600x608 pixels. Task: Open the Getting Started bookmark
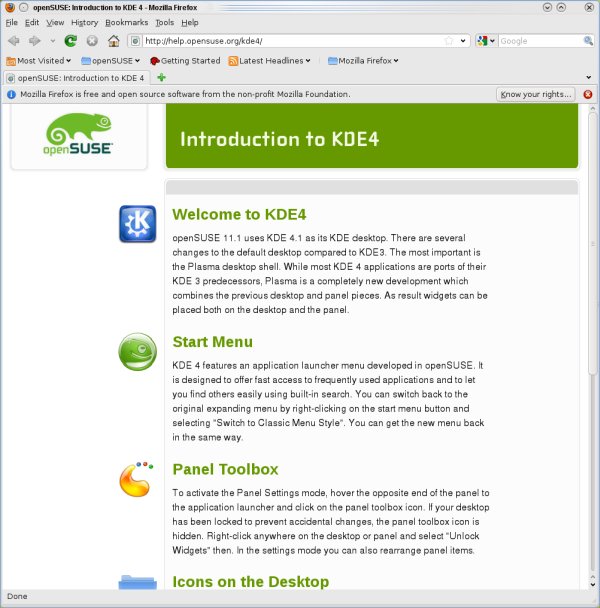[x=185, y=60]
